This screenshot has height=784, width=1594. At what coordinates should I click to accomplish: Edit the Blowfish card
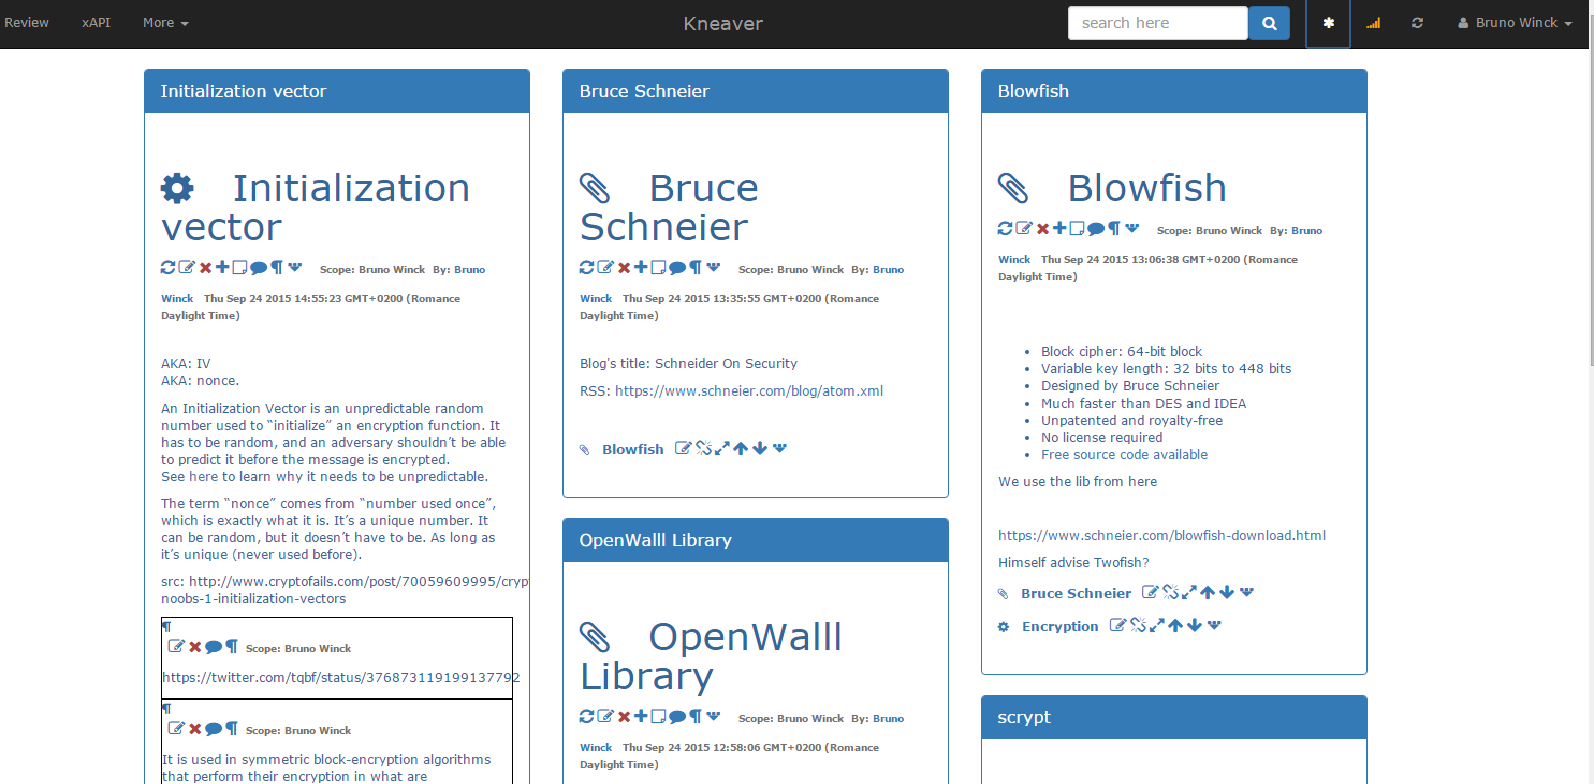point(1023,228)
